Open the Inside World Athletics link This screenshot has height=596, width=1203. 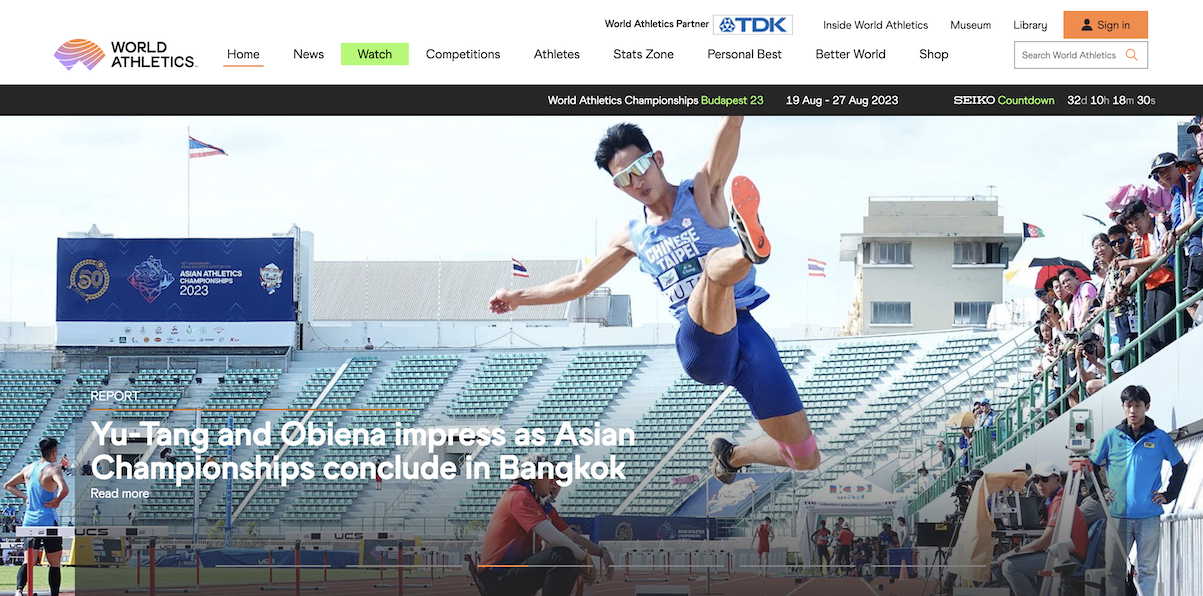(876, 25)
